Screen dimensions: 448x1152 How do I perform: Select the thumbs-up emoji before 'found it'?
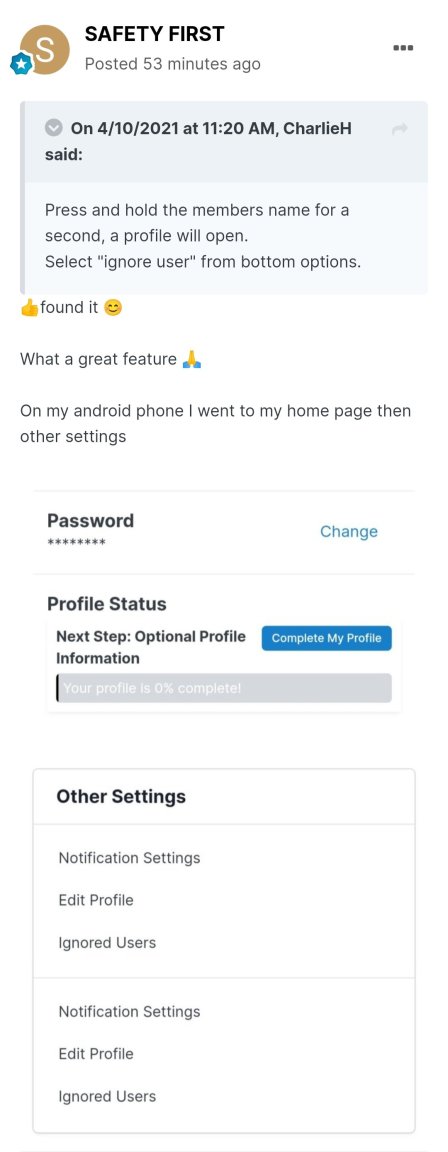29,309
